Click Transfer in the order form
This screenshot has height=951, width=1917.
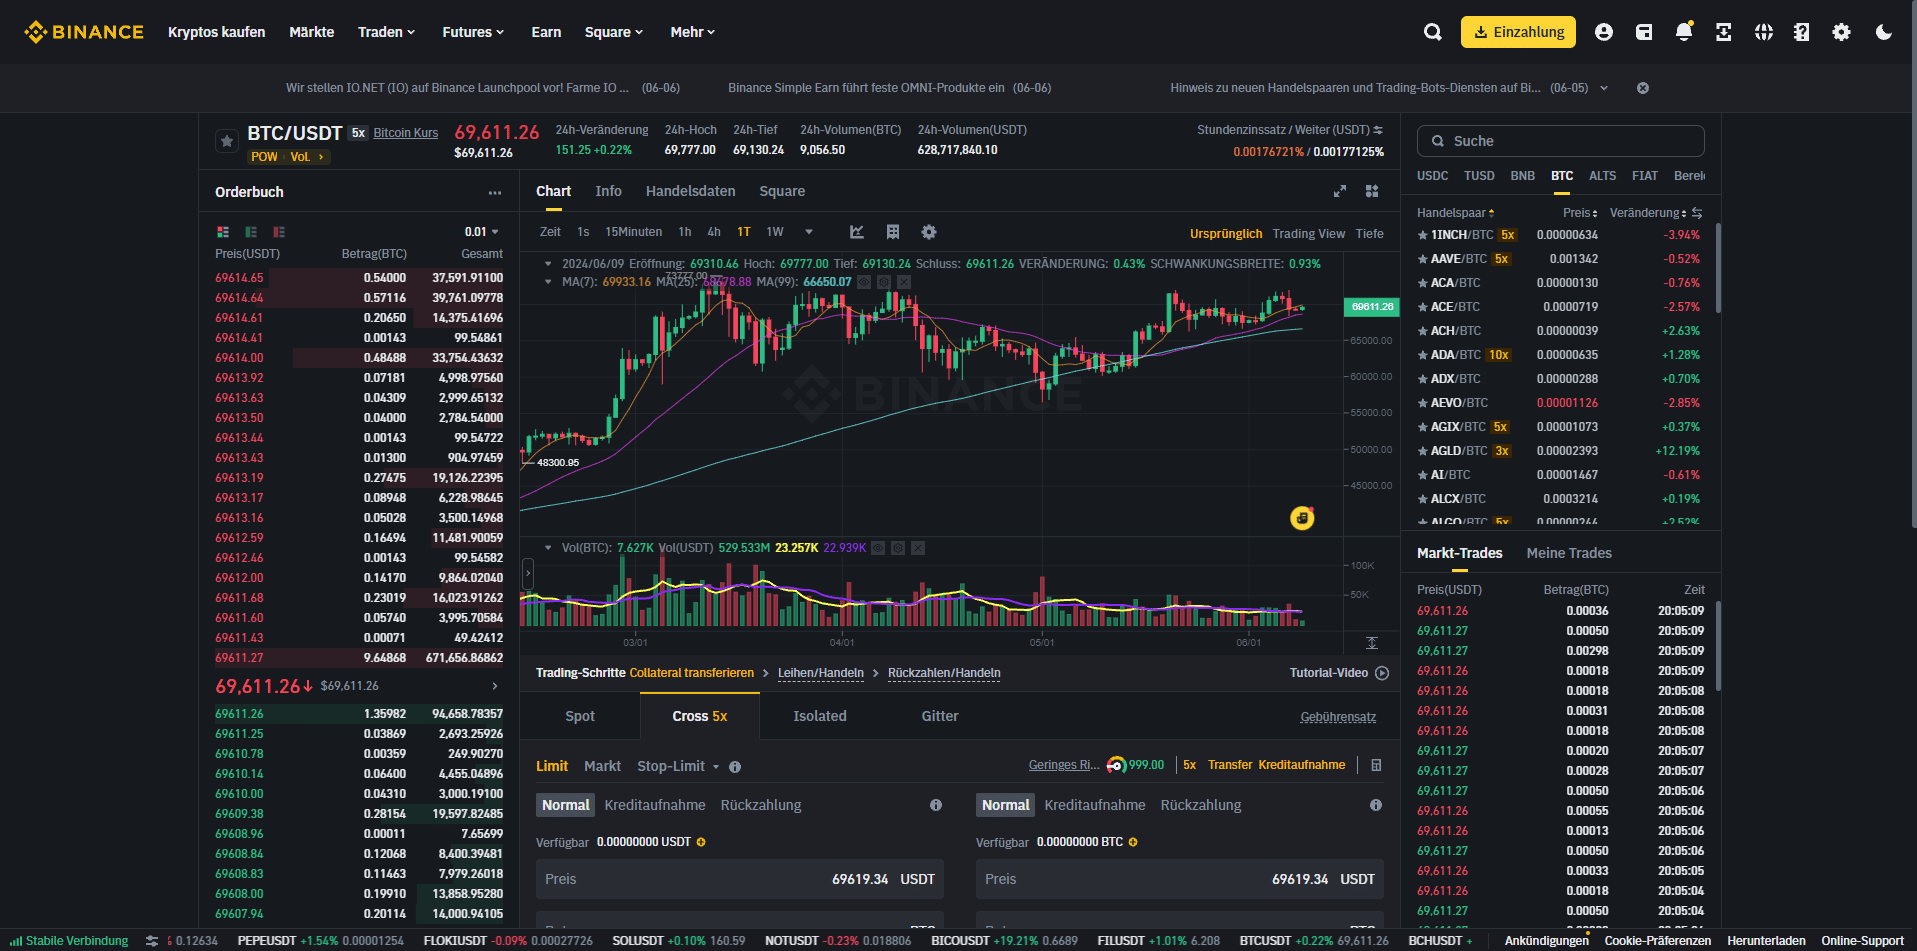pyautogui.click(x=1230, y=765)
